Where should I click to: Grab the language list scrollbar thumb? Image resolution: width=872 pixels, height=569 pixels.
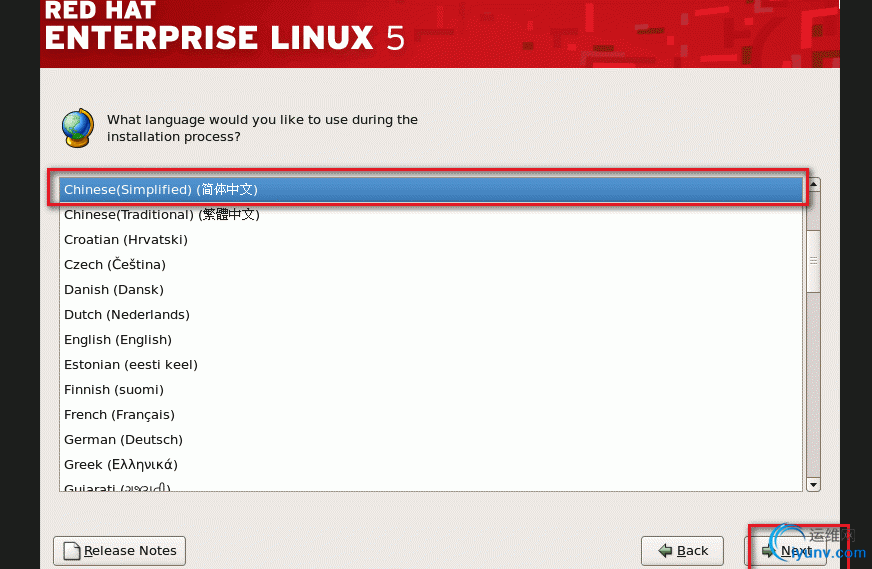[814, 261]
